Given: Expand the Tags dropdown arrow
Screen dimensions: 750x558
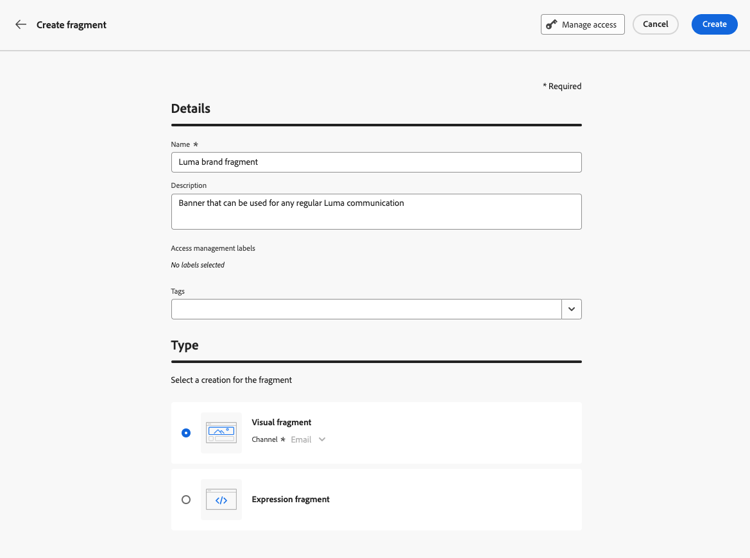Looking at the screenshot, I should tap(571, 309).
